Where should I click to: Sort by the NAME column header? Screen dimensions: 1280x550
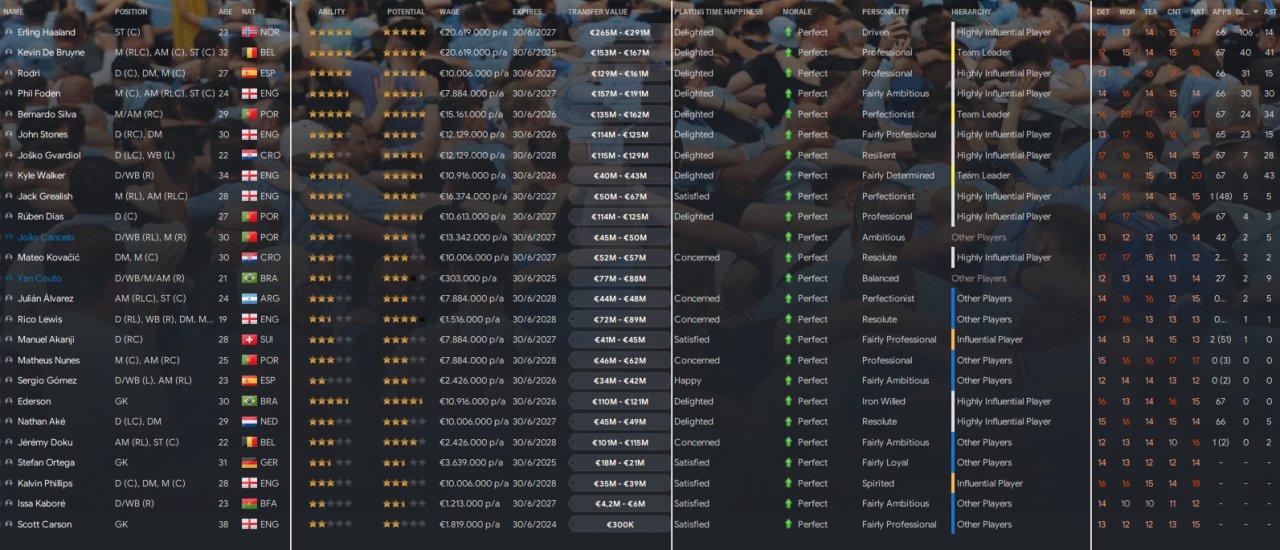pos(14,11)
